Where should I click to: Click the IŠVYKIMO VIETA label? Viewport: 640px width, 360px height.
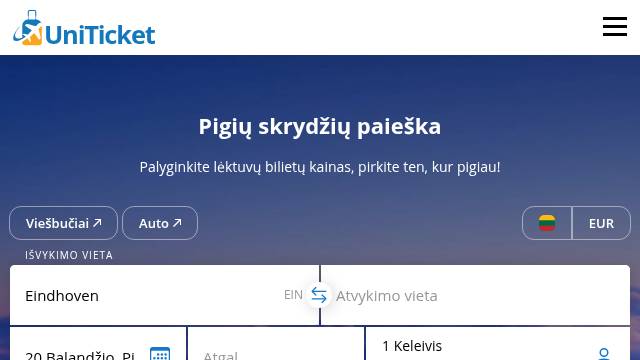pos(69,255)
